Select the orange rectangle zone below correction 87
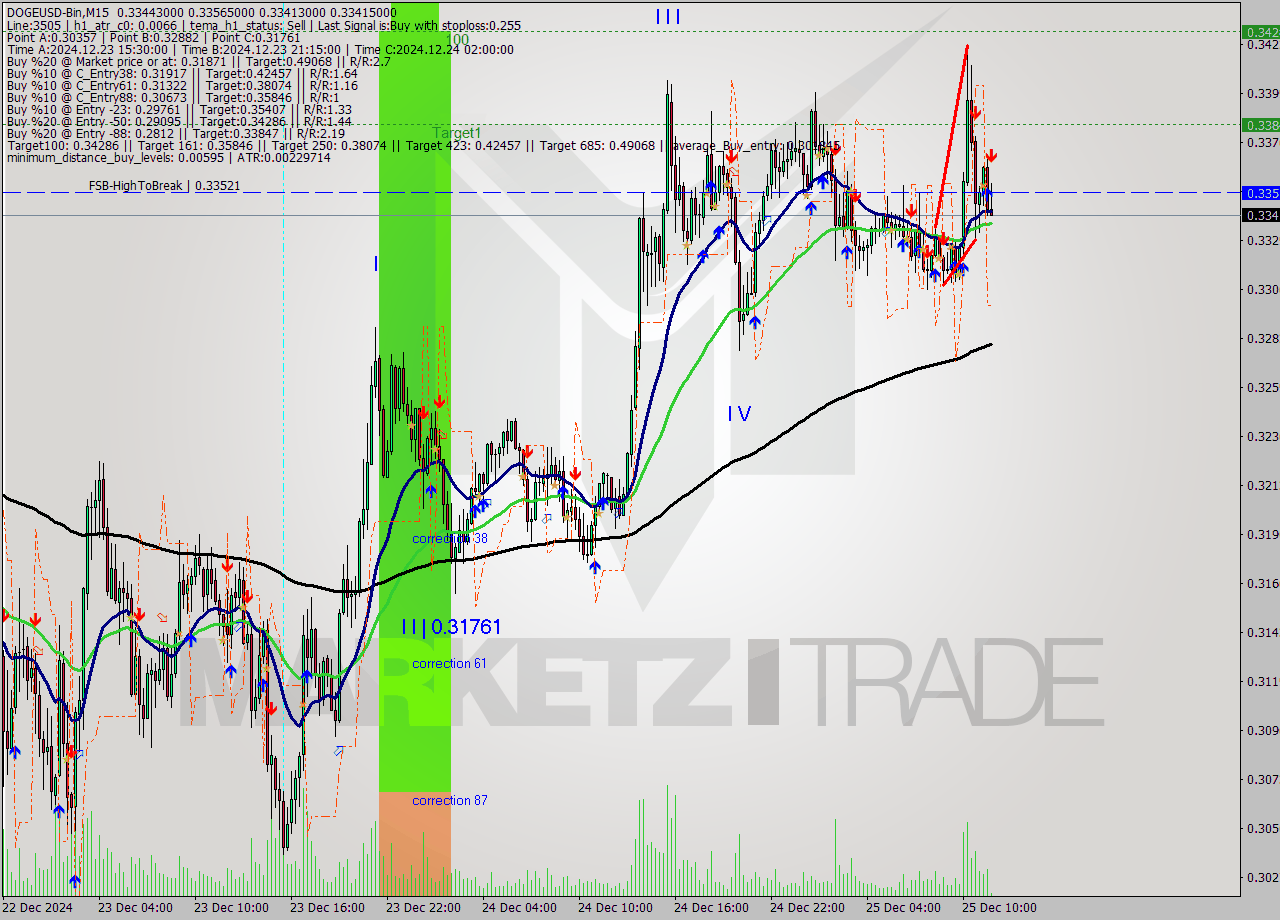 click(x=414, y=844)
